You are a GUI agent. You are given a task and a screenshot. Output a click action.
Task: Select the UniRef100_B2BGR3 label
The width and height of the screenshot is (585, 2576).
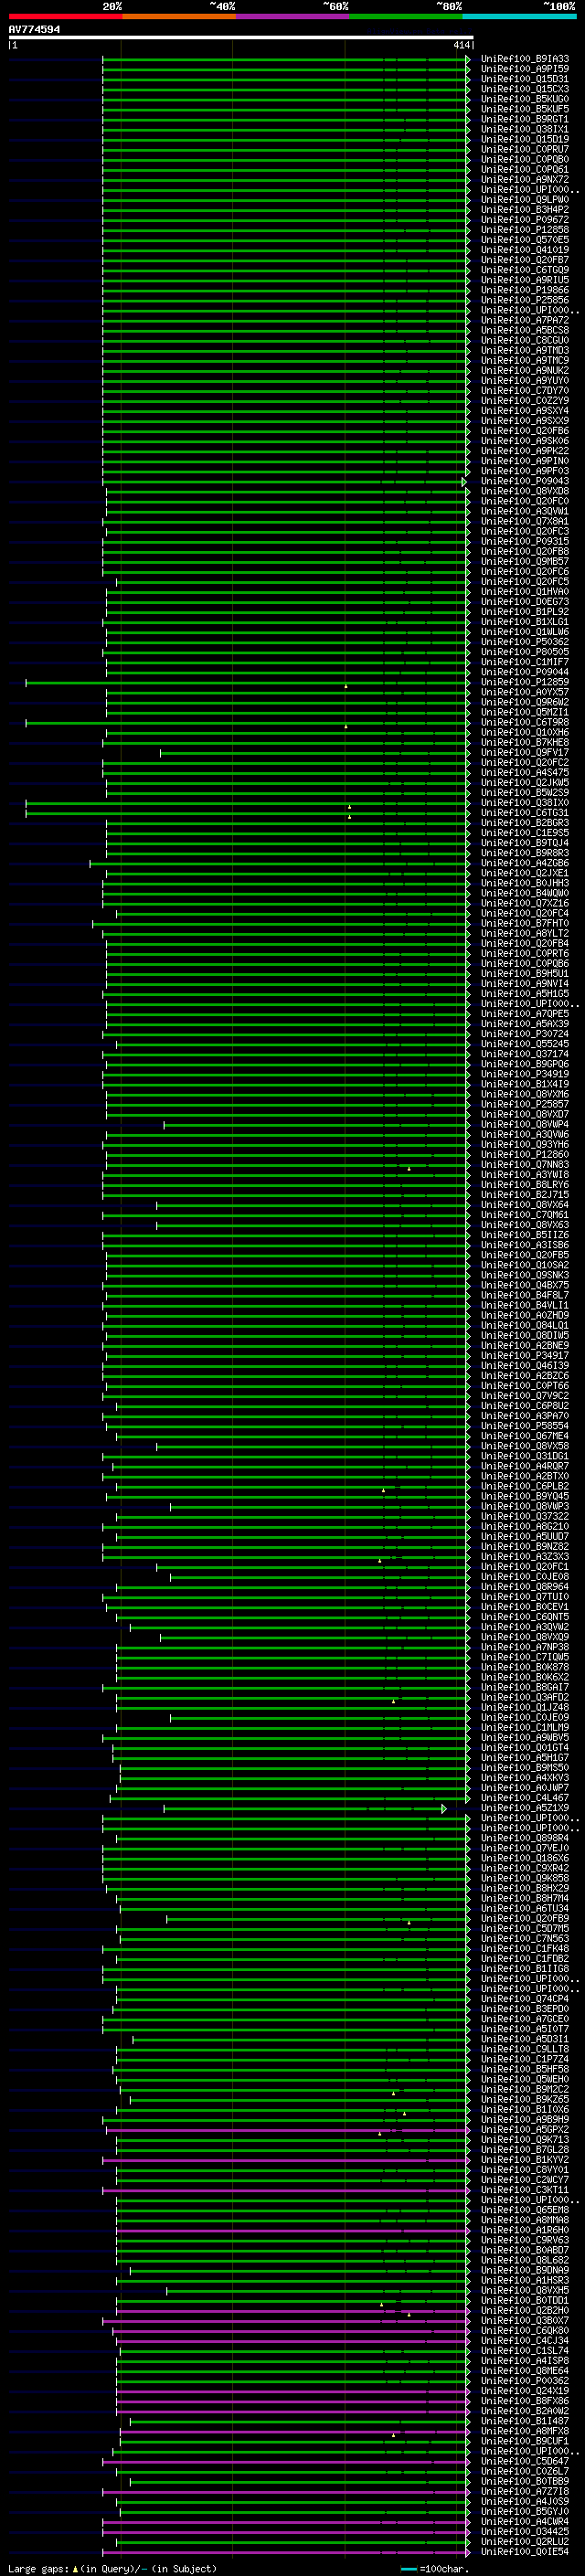click(x=524, y=823)
